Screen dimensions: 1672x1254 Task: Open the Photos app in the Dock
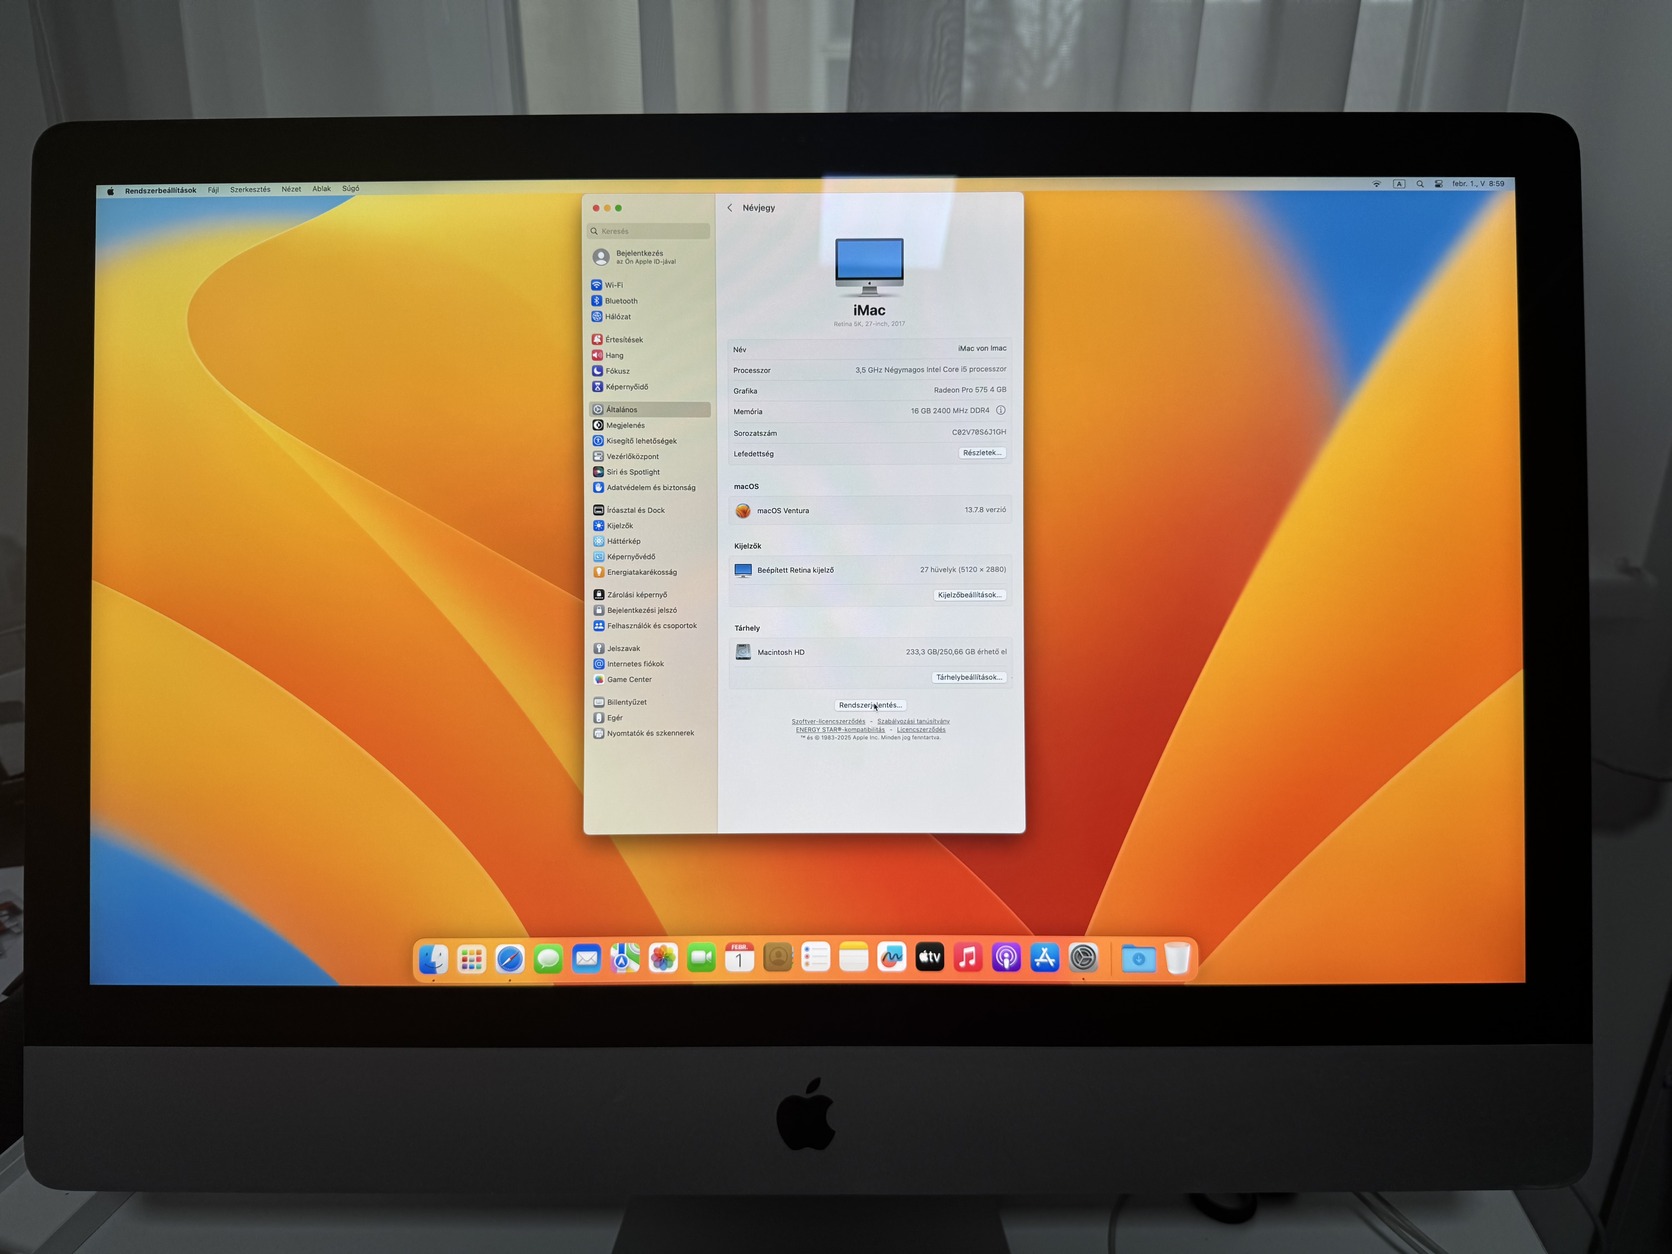pos(663,959)
